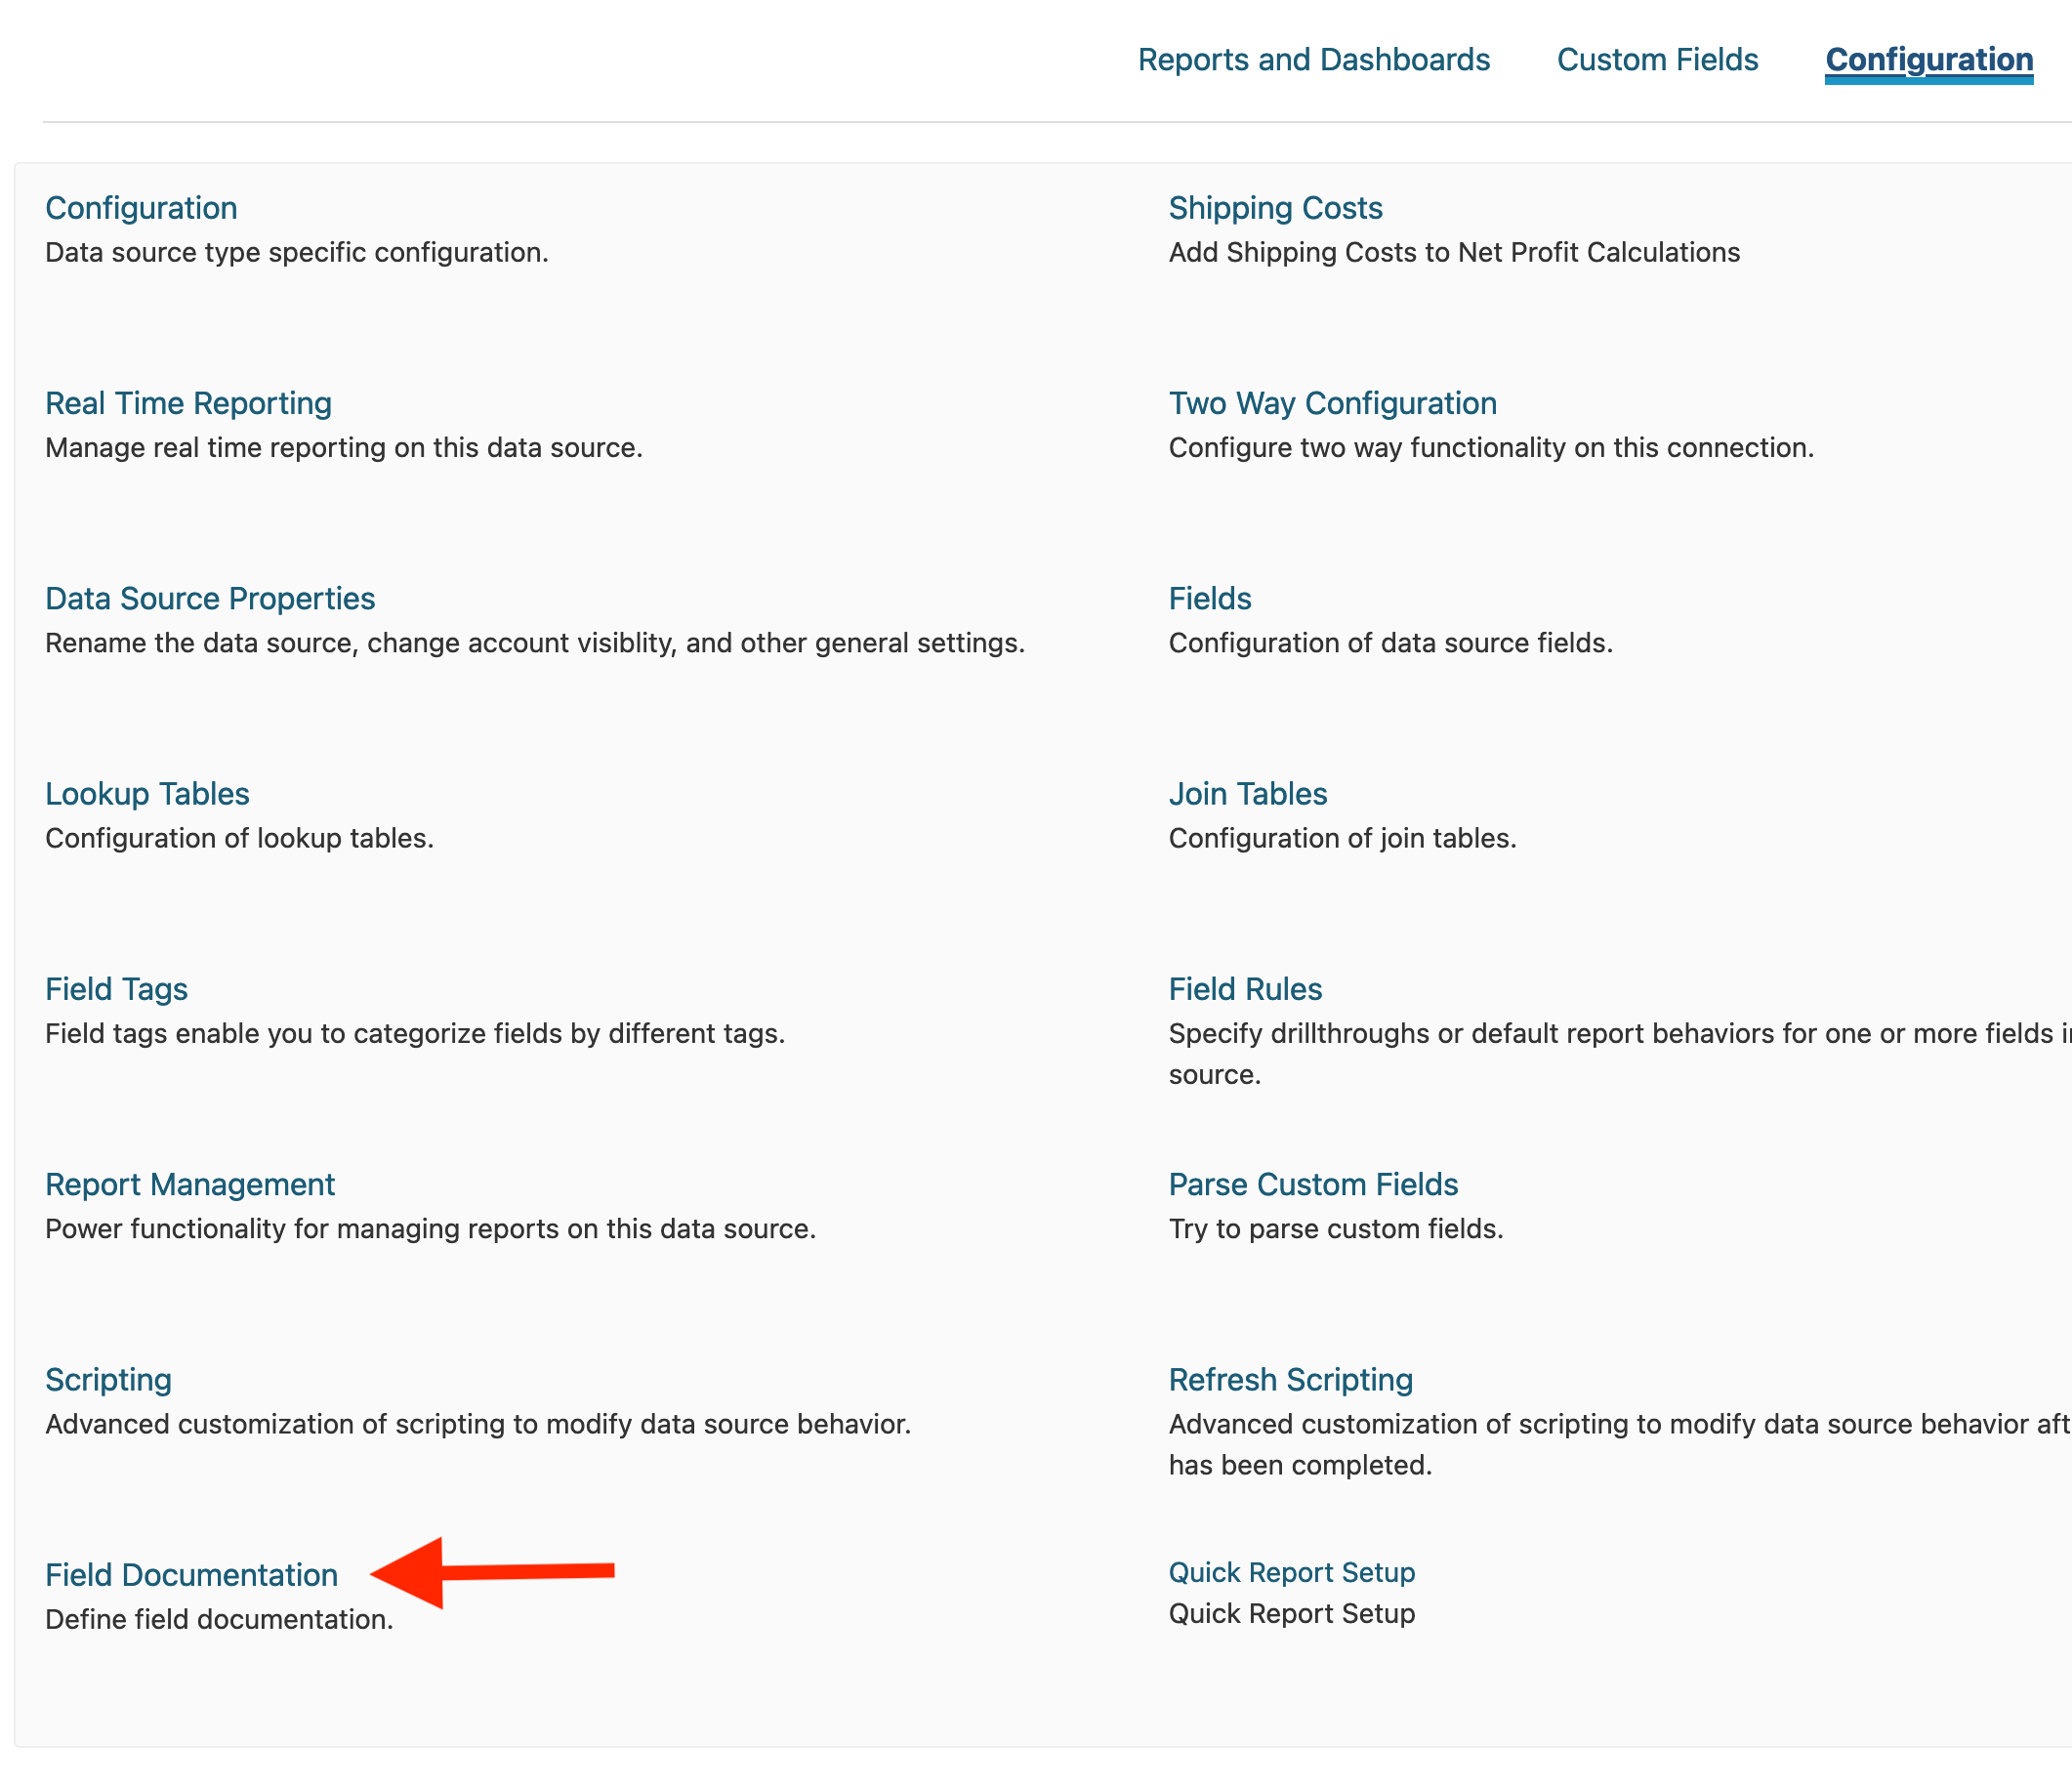This screenshot has height=1787, width=2072.
Task: Go to Field Tags
Action: (x=116, y=989)
